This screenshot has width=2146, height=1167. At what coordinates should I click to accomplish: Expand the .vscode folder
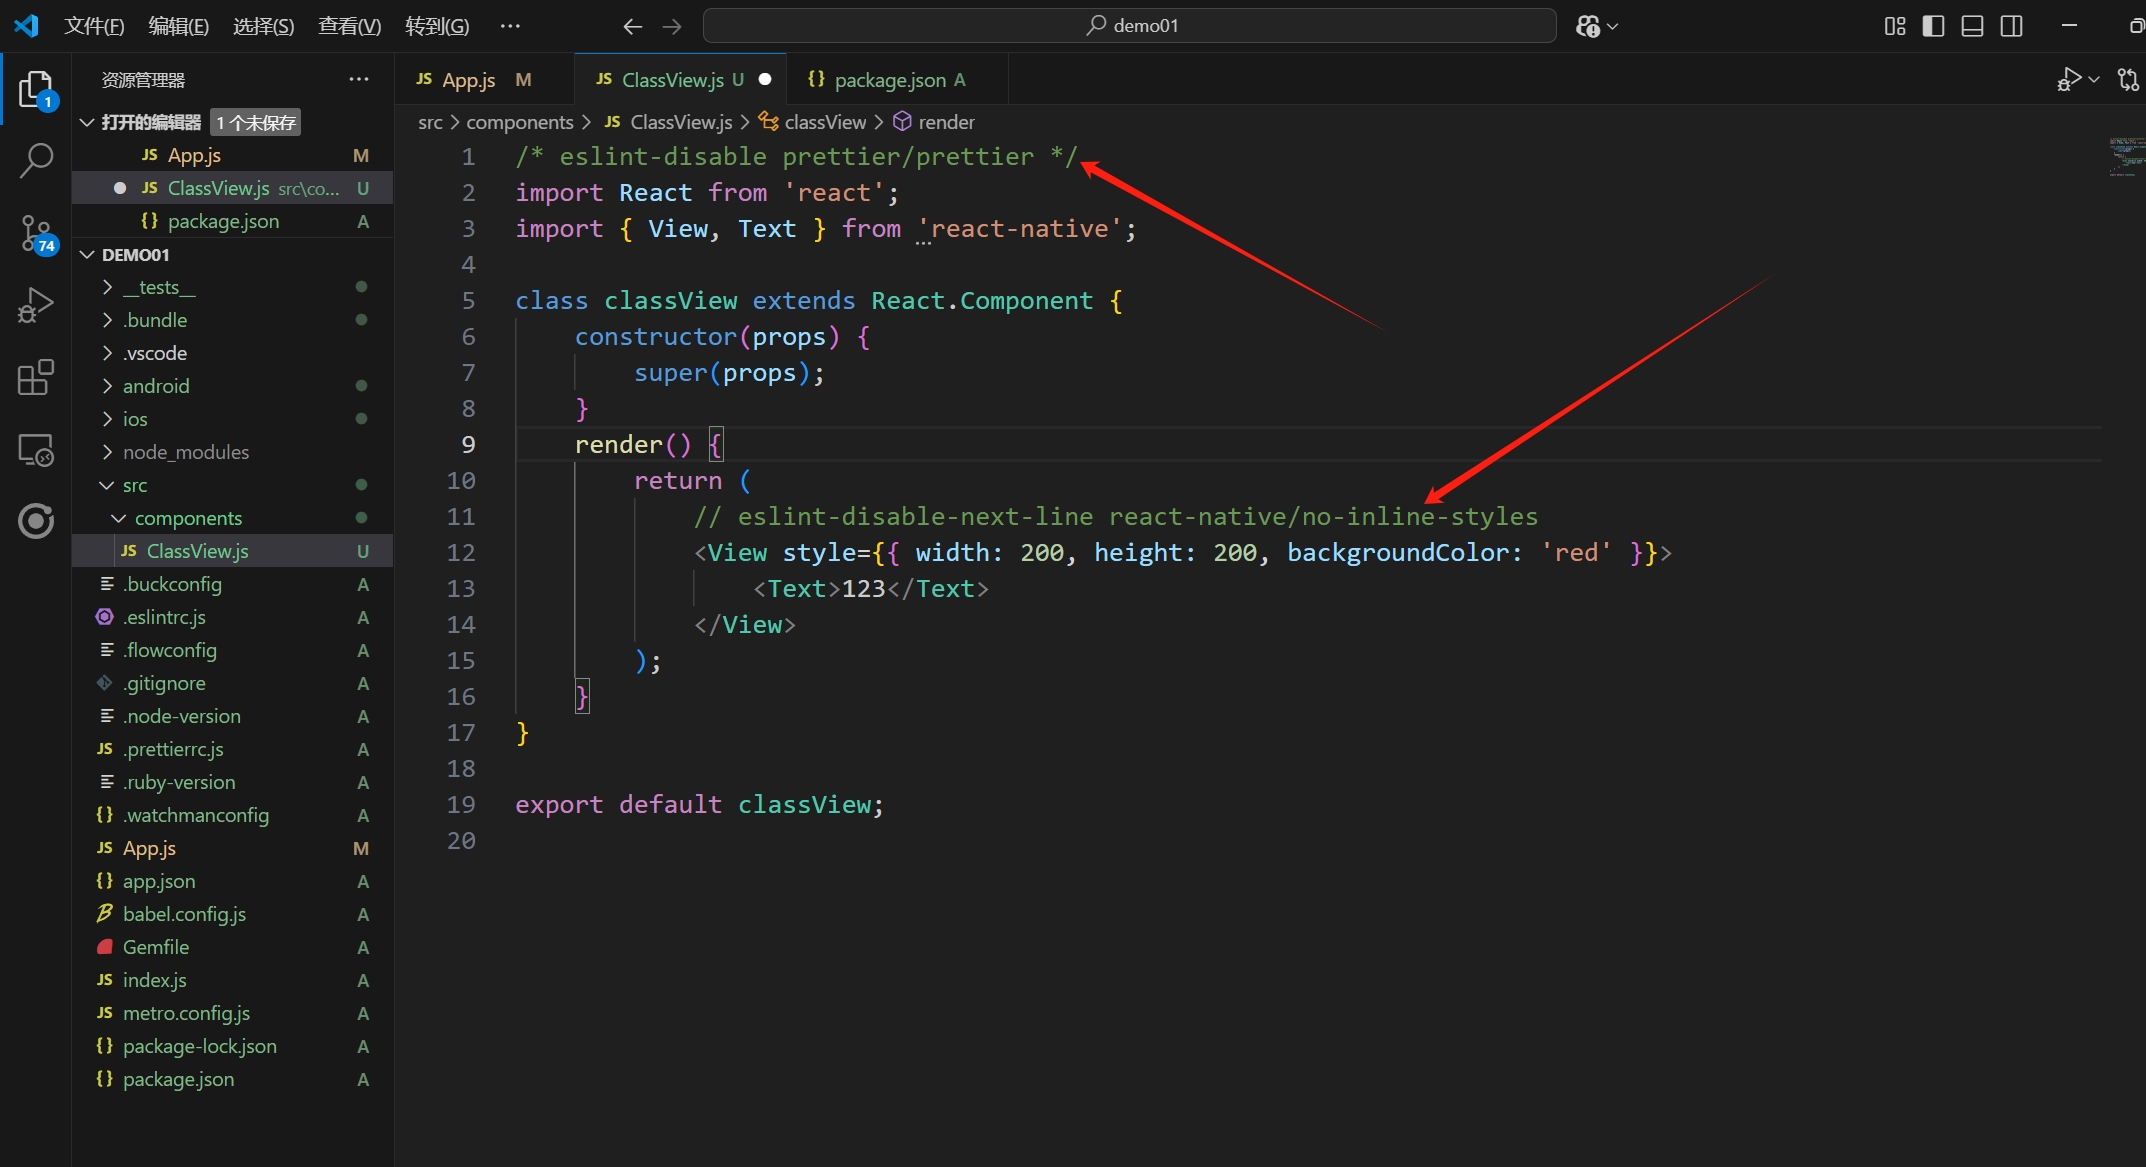click(x=107, y=353)
